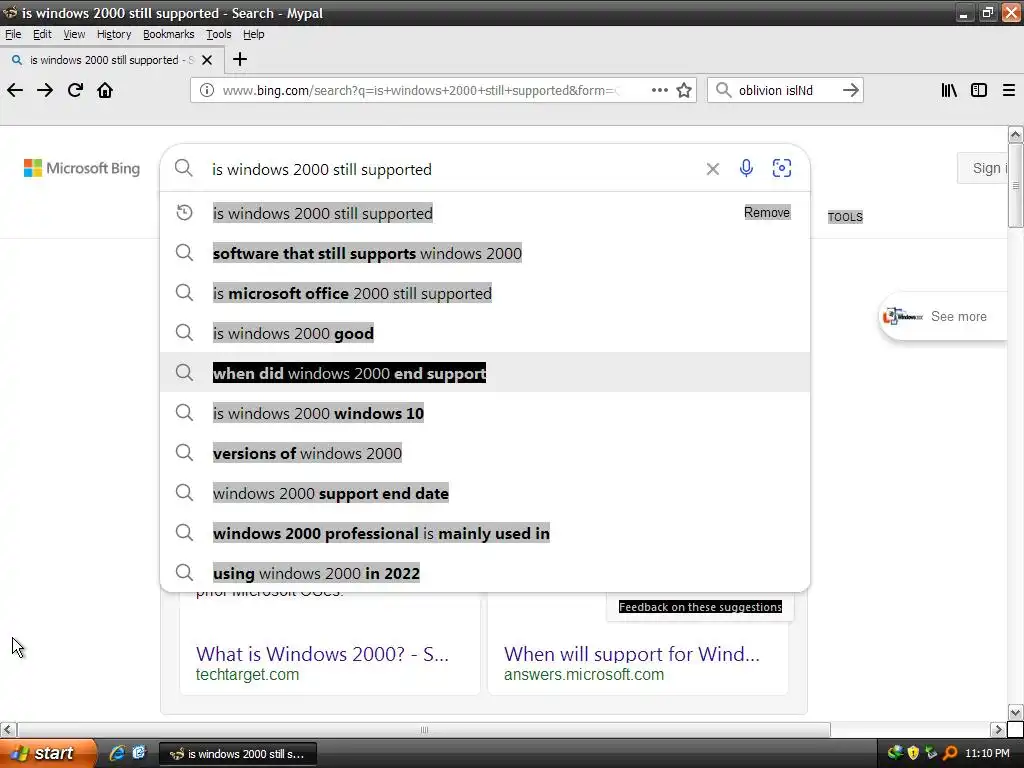Go back with the browser back arrow
This screenshot has height=768, width=1024.
15,90
